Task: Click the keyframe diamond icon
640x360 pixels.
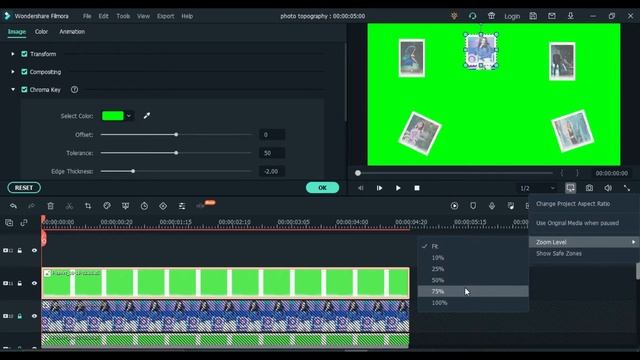Action: 163,206
